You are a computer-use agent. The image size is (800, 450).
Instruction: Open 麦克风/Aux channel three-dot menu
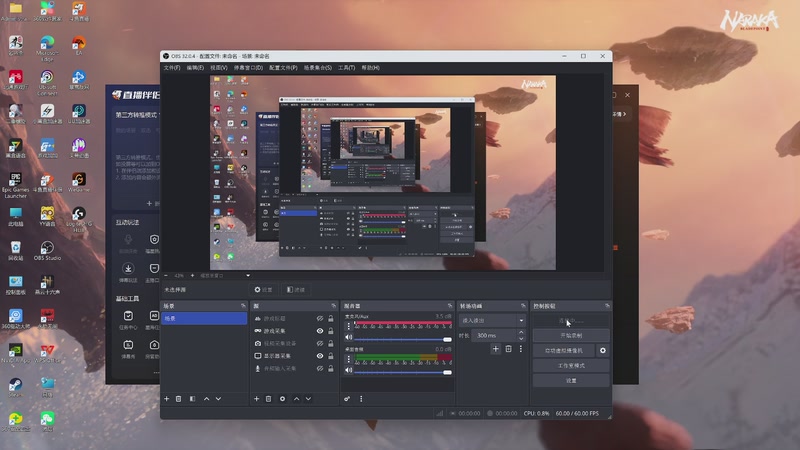348,326
